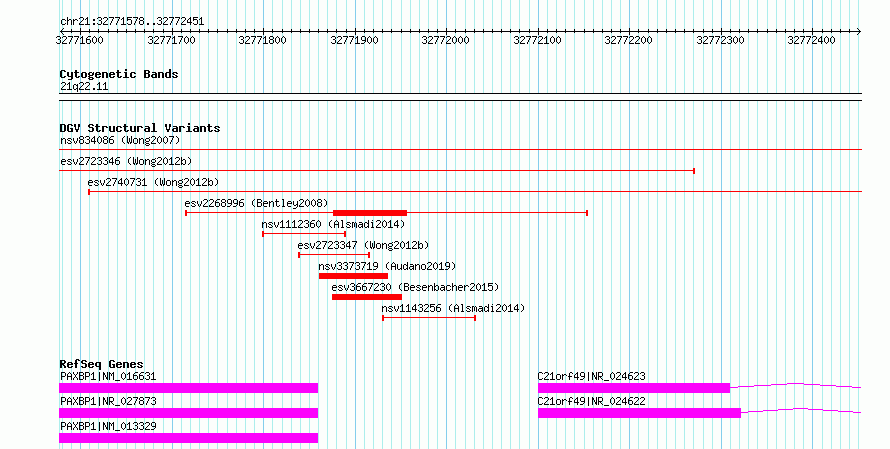Select gene label PAXBP1|NM_013329
The height and width of the screenshot is (449, 890).
click(108, 426)
